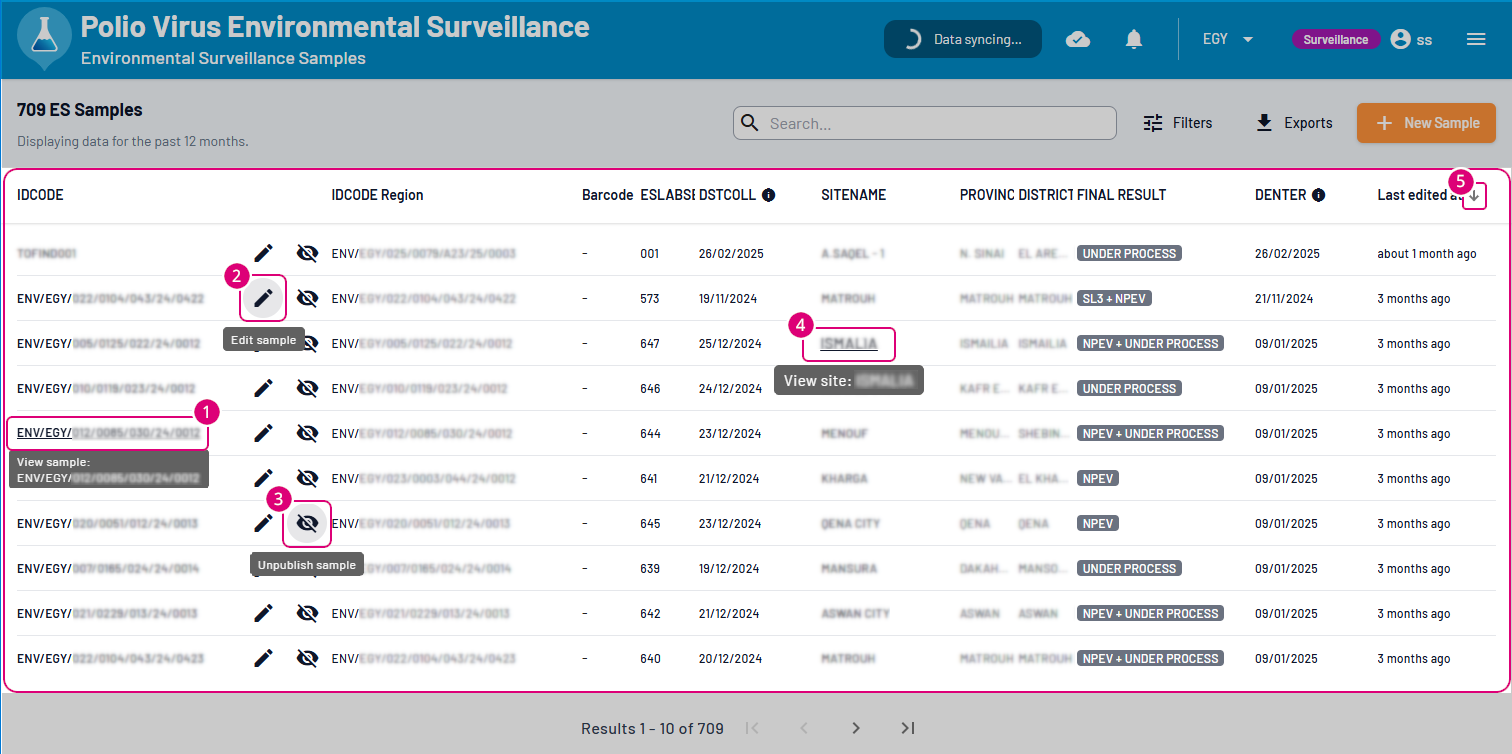Open the hamburger main menu
Viewport: 1512px width, 754px height.
(x=1476, y=39)
